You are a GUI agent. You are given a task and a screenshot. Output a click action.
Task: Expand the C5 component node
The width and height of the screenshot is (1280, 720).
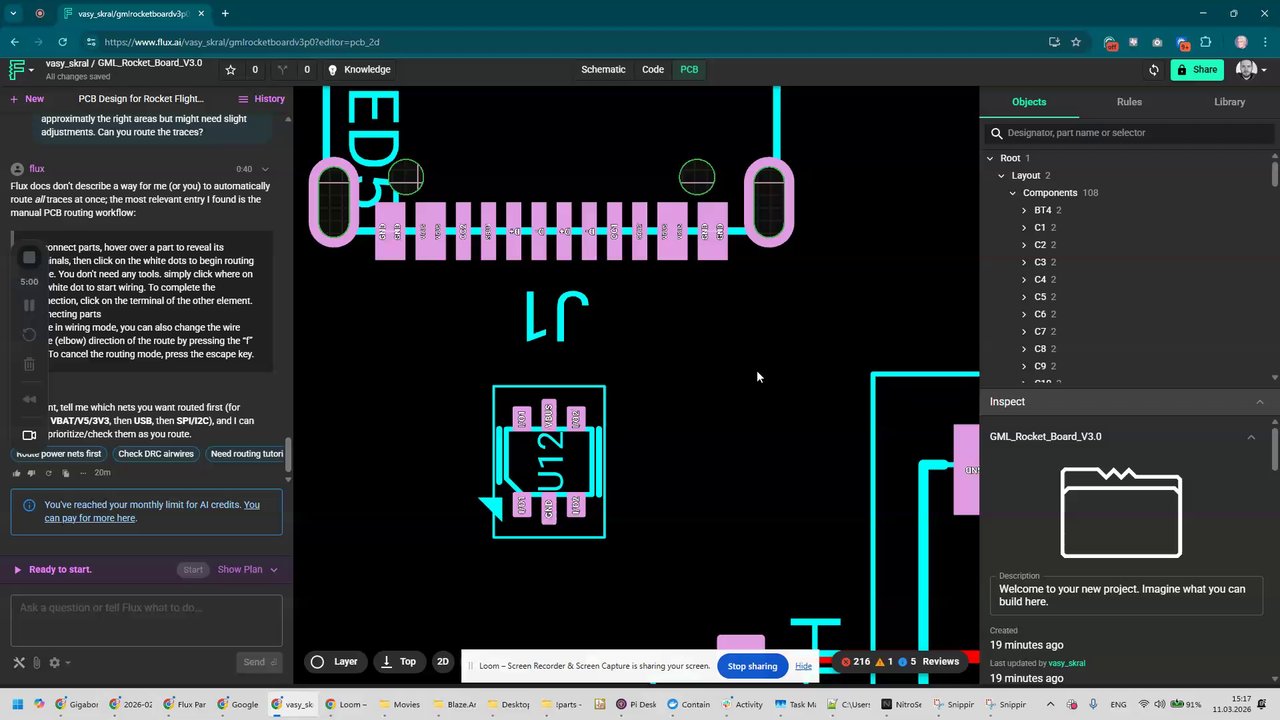pyautogui.click(x=1024, y=297)
